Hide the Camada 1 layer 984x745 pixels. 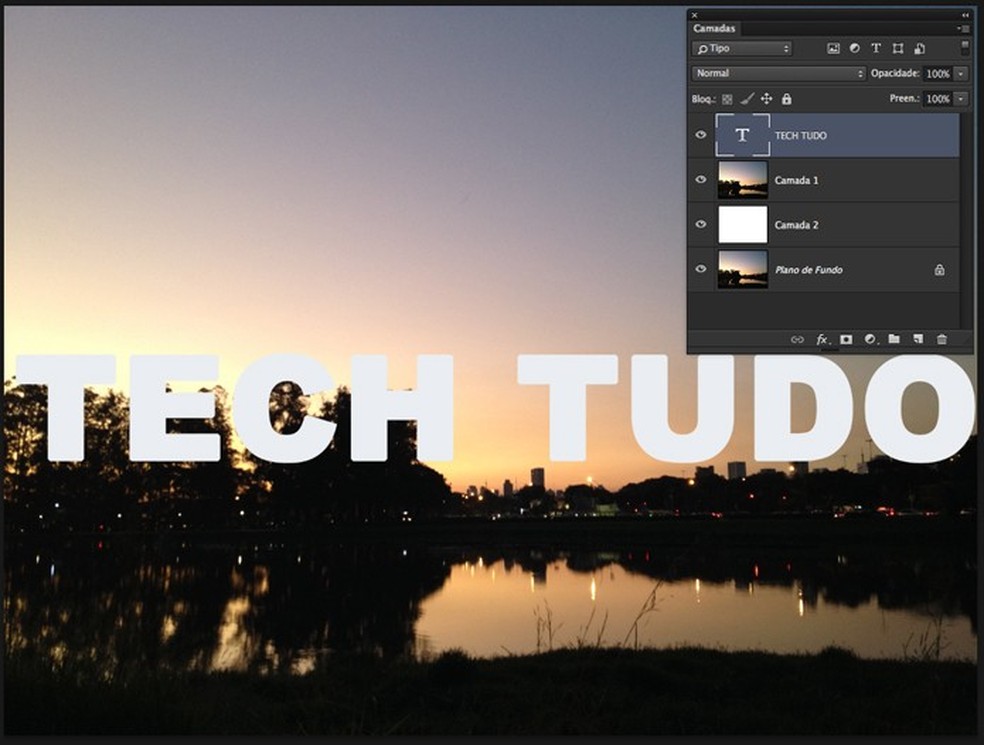(701, 180)
